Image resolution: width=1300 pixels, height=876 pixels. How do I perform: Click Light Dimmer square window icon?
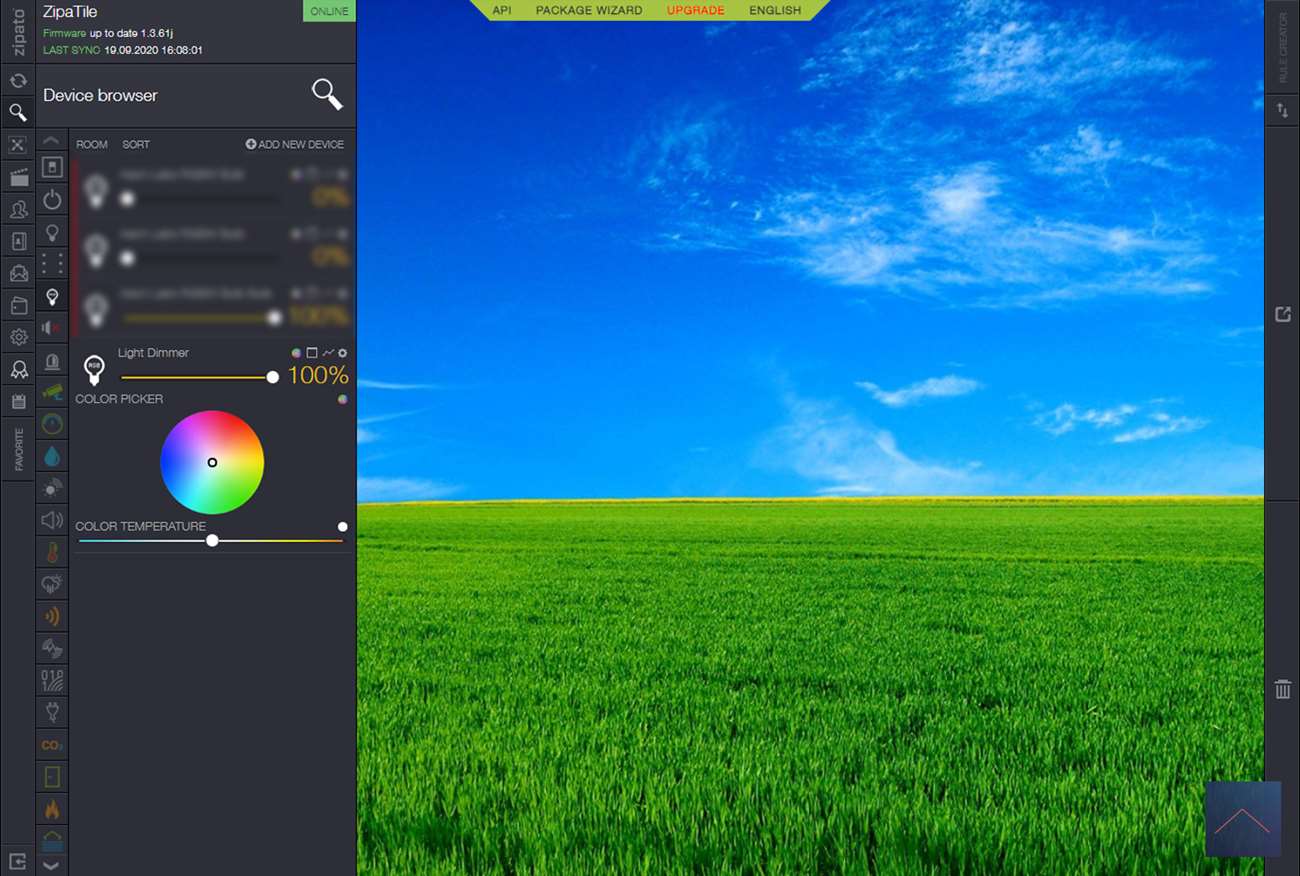pyautogui.click(x=312, y=353)
